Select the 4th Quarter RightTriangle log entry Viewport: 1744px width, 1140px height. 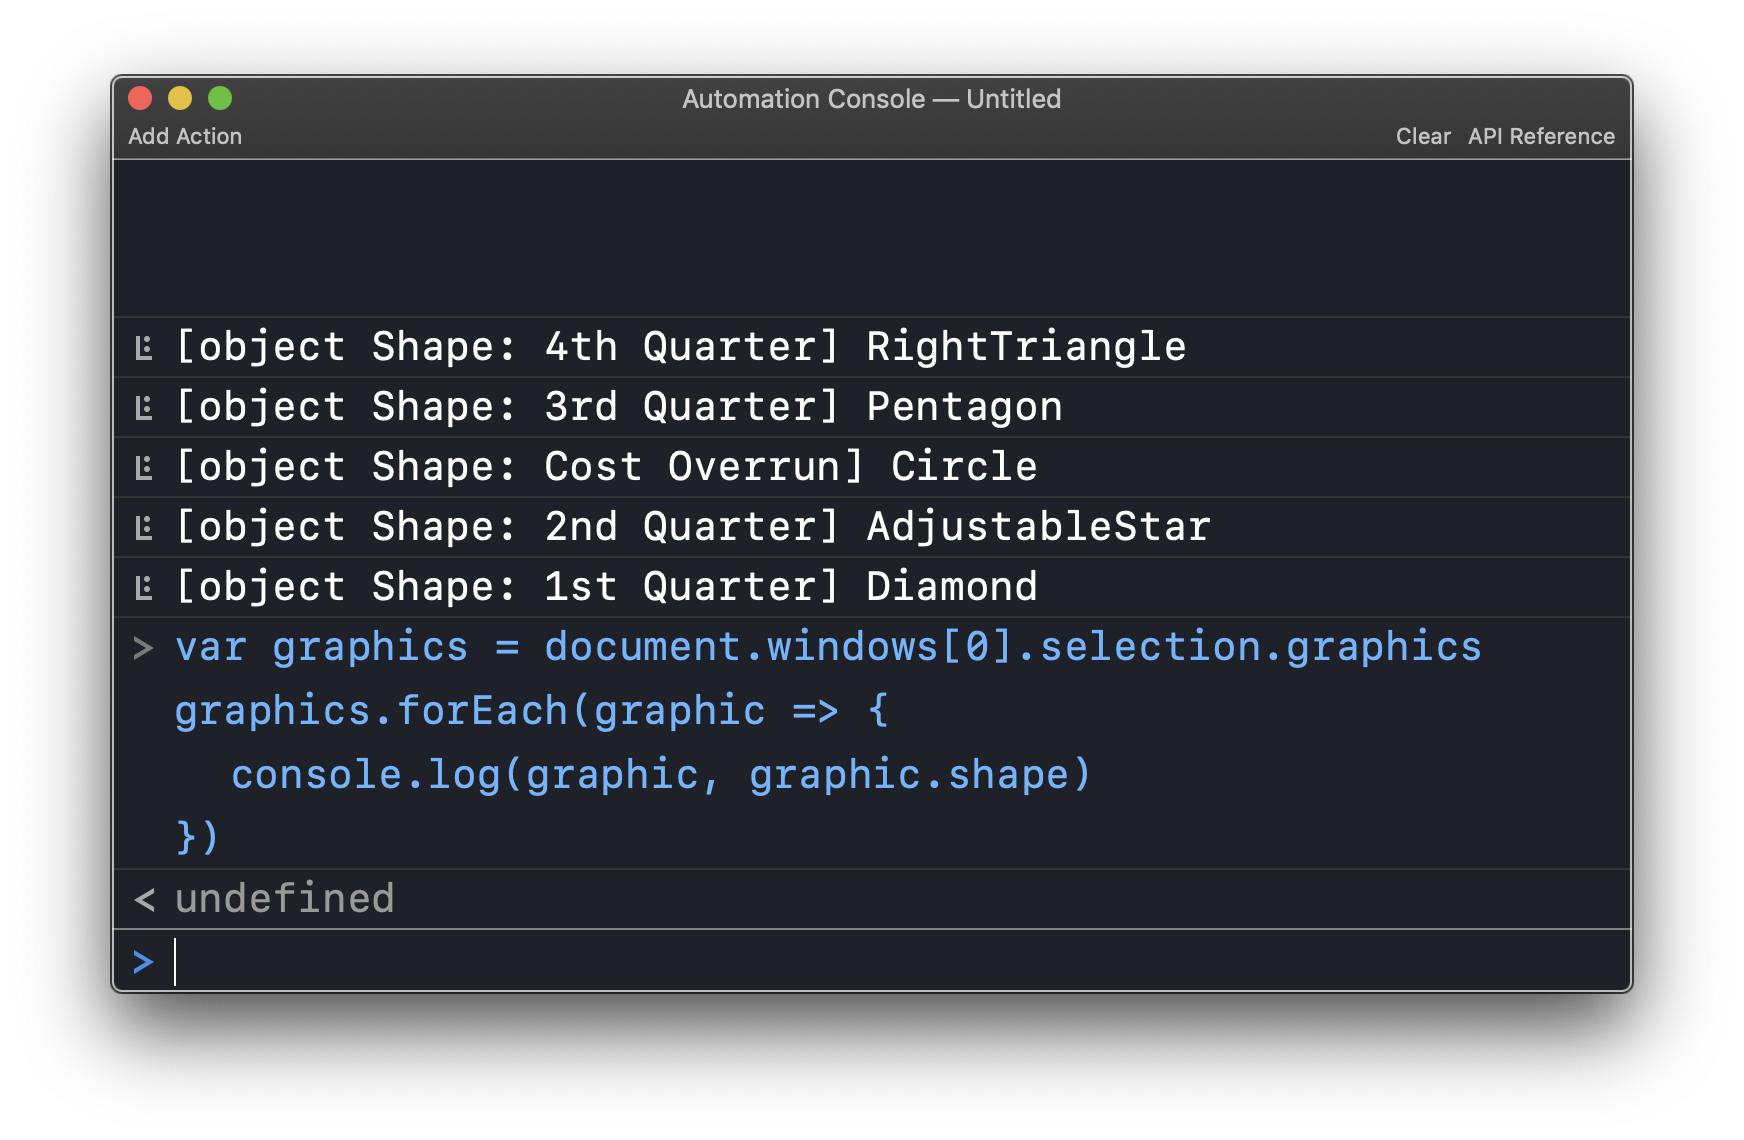pyautogui.click(x=680, y=347)
